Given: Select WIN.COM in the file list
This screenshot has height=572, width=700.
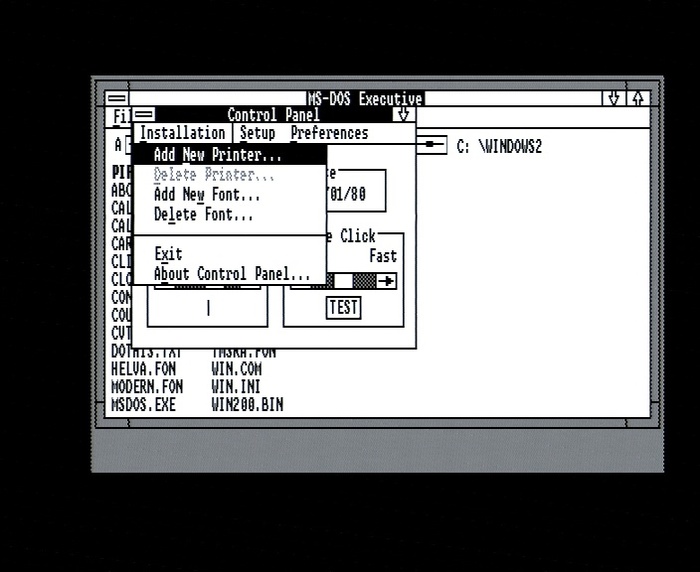Looking at the screenshot, I should coord(236,369).
